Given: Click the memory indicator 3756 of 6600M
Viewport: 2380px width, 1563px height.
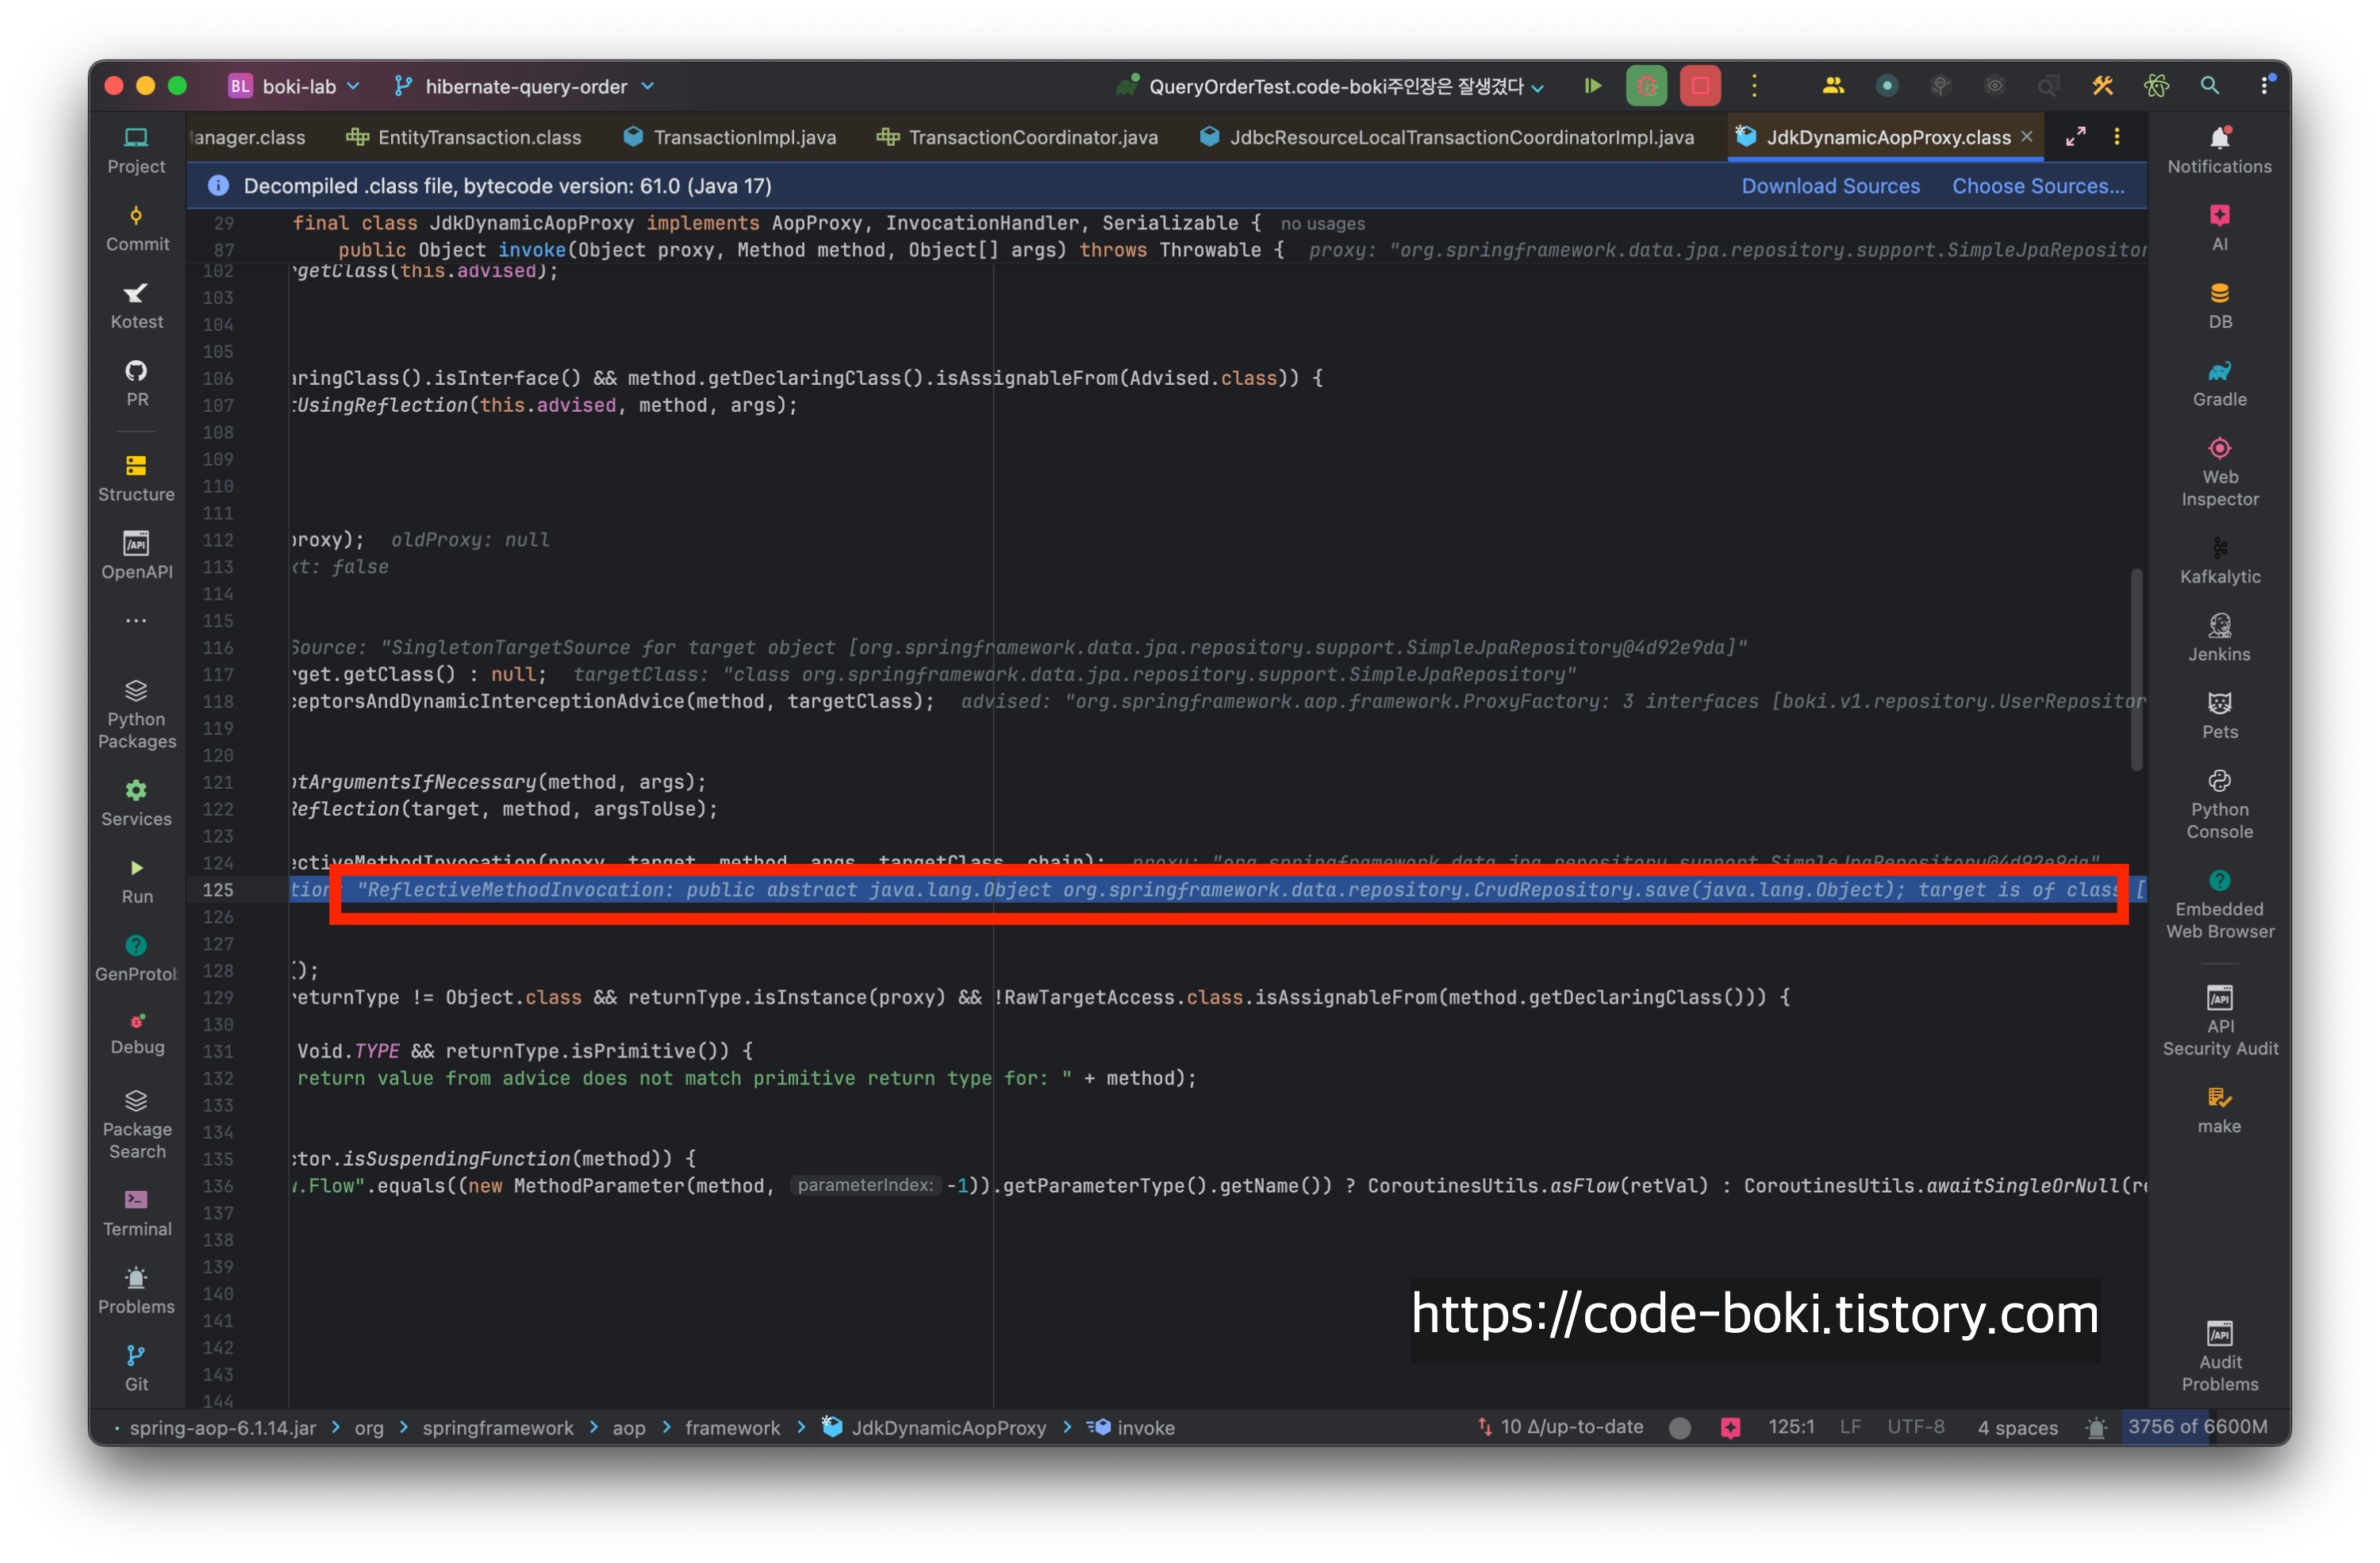Looking at the screenshot, I should pos(2197,1427).
